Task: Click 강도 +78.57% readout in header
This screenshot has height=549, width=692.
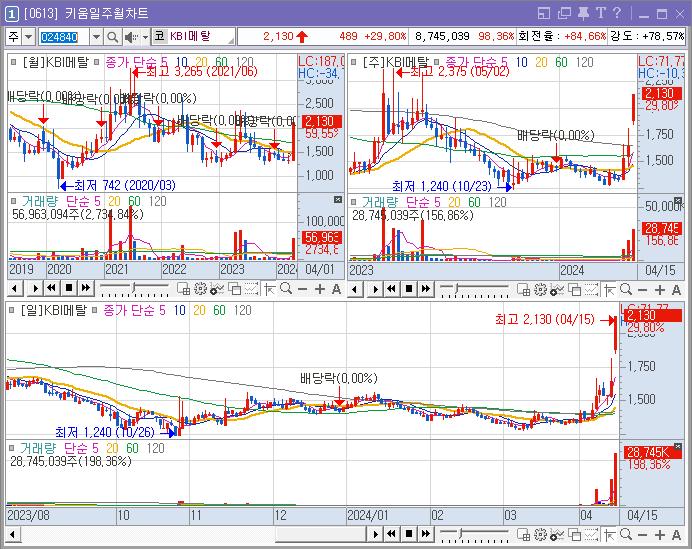Action: coord(647,36)
